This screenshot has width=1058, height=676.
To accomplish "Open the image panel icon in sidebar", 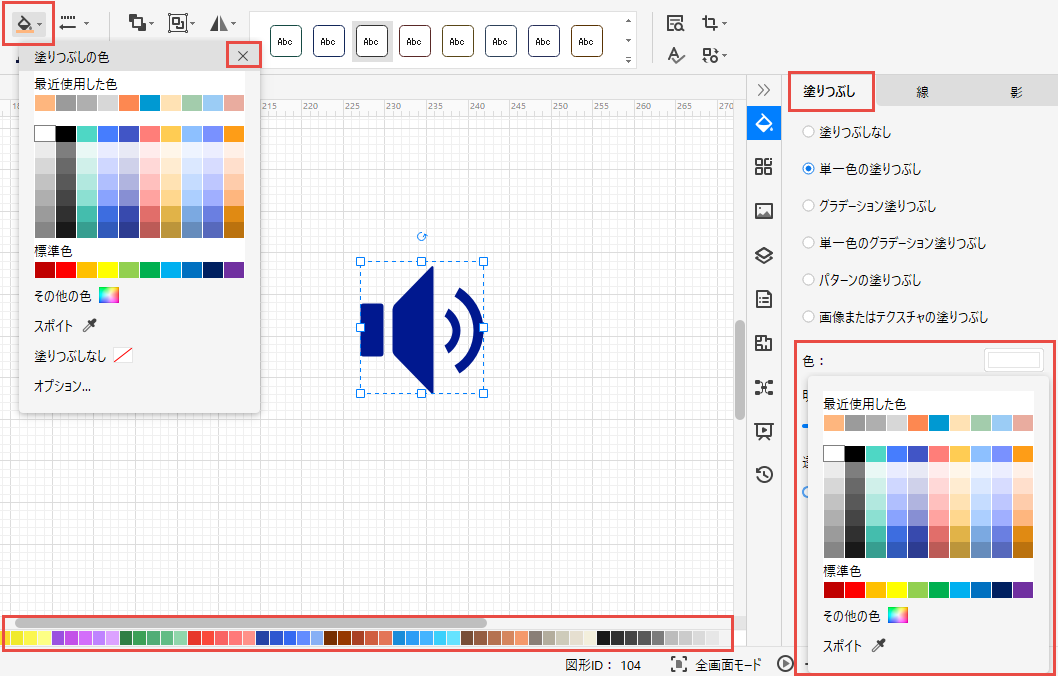I will point(764,211).
